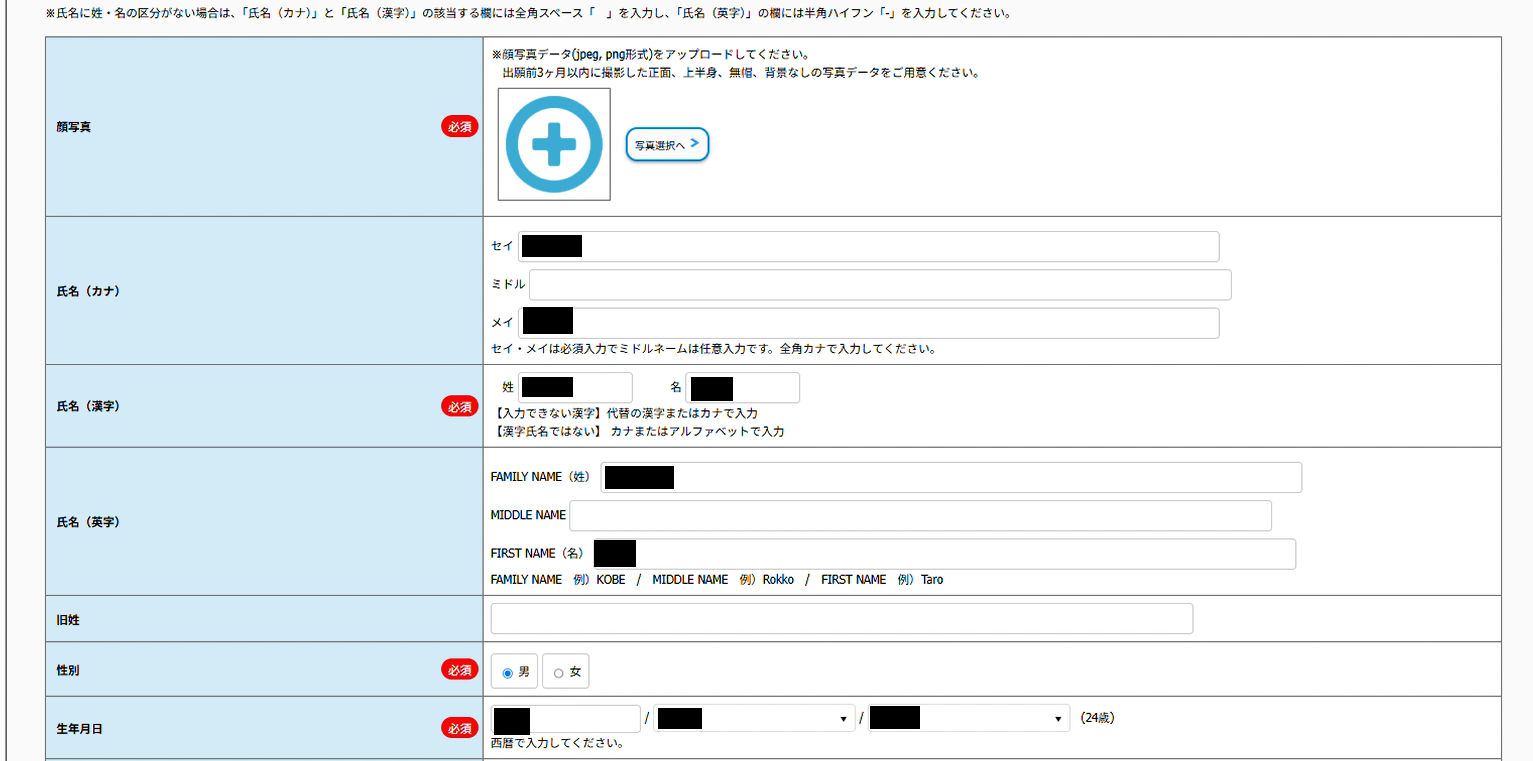Click the MIDDLE NAME input field
Screen dimensions: 1533x761
(x=920, y=516)
